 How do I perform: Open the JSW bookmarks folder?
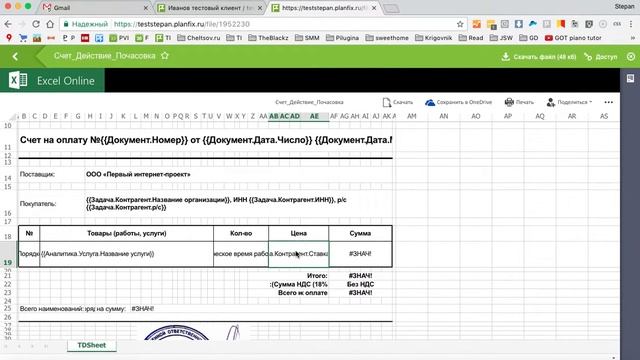click(501, 38)
